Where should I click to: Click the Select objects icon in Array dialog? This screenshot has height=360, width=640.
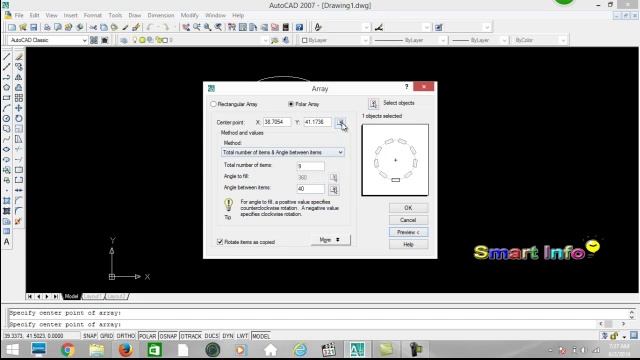pos(373,104)
